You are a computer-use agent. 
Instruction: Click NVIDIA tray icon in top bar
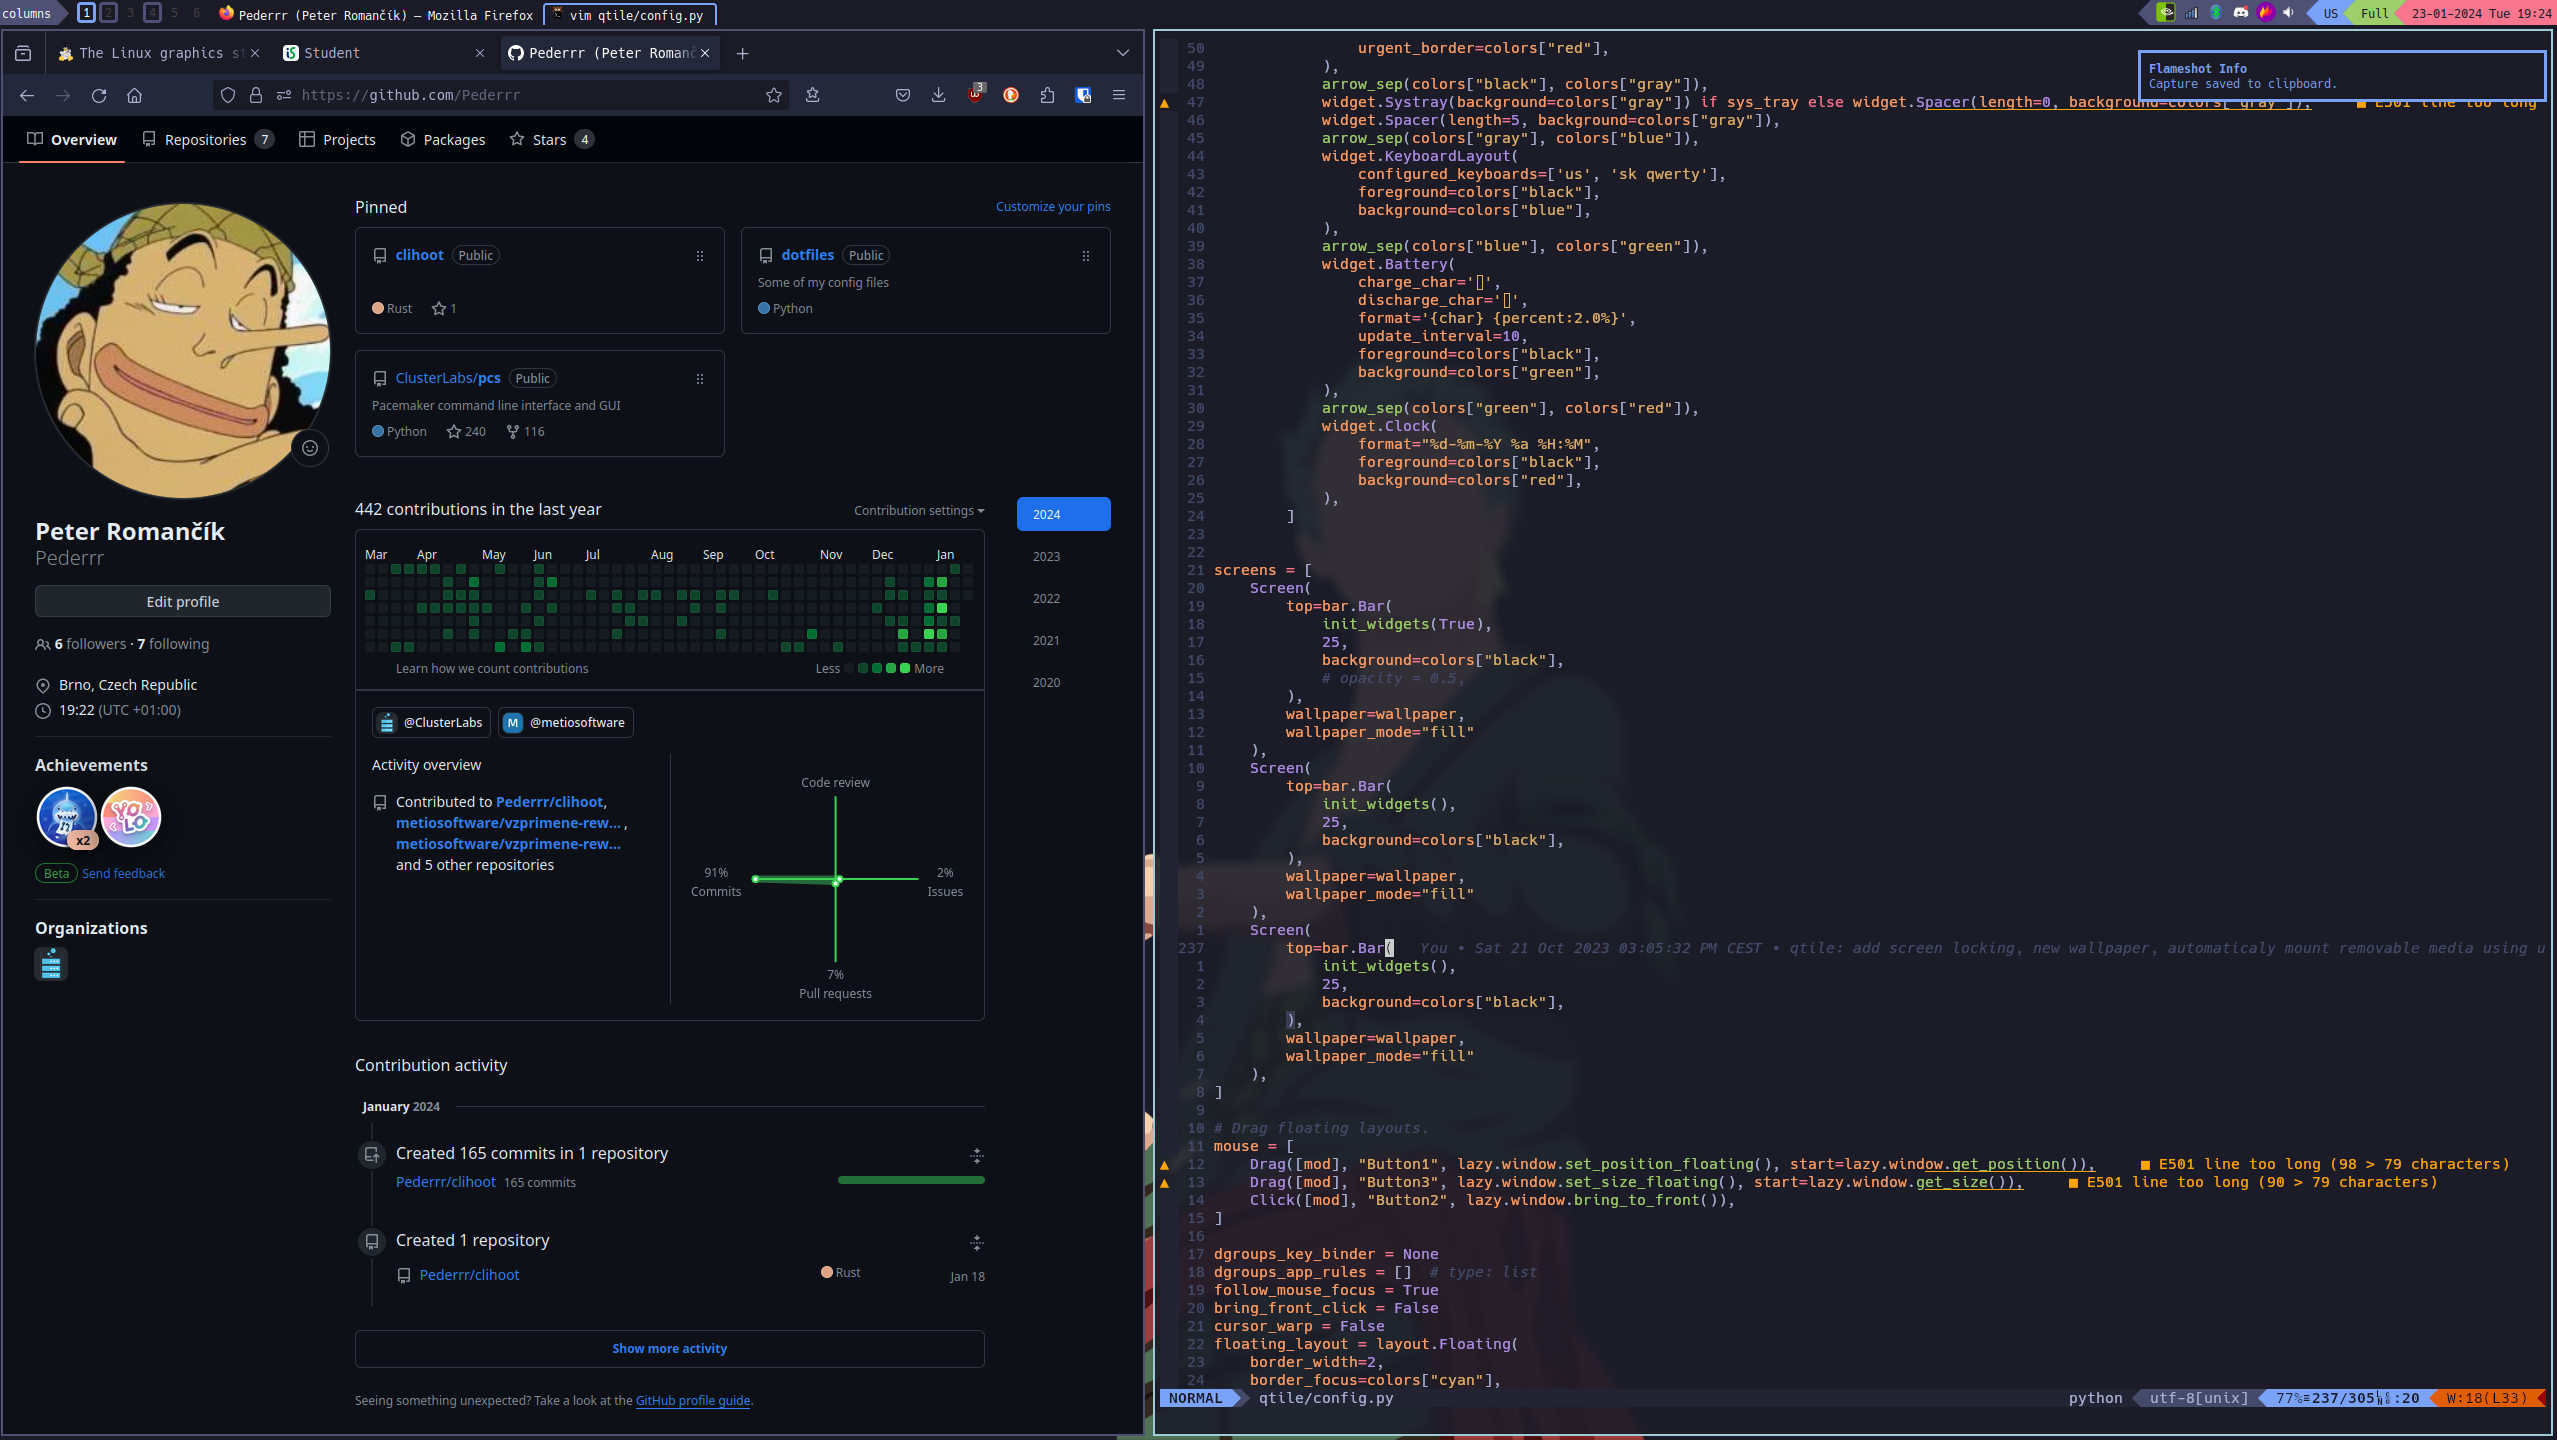[x=2165, y=13]
